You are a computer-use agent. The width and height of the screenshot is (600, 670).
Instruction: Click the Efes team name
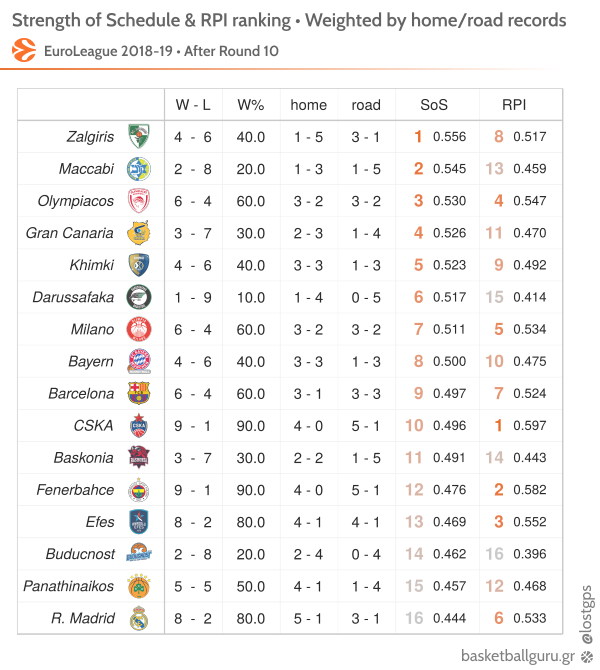[100, 522]
